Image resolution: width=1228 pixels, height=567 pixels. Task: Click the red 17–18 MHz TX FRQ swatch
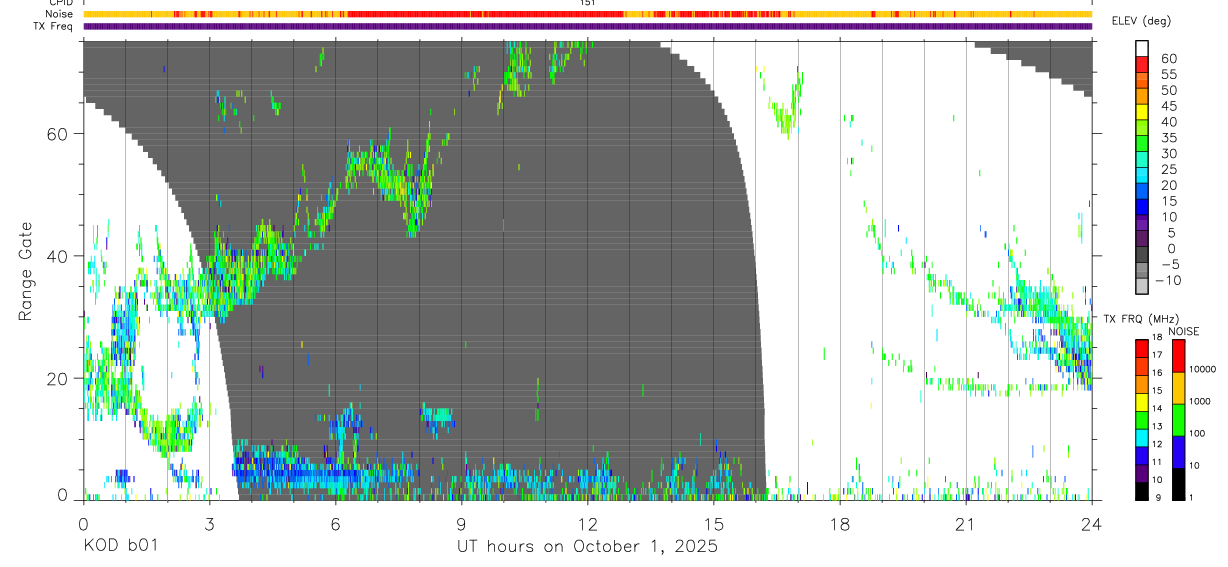[1141, 347]
